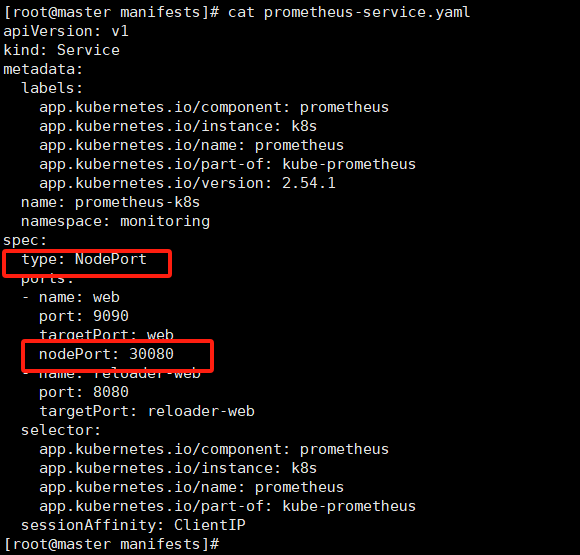Viewport: 580px width, 555px height.
Task: Click the highlighted type: NodePort line
Action: (84, 259)
